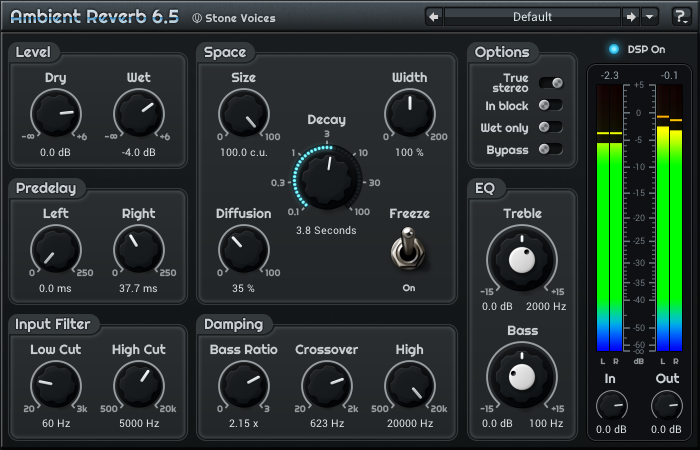Image resolution: width=700 pixels, height=450 pixels.
Task: Click the 0.0 ms Left predelay value
Action: (x=55, y=289)
